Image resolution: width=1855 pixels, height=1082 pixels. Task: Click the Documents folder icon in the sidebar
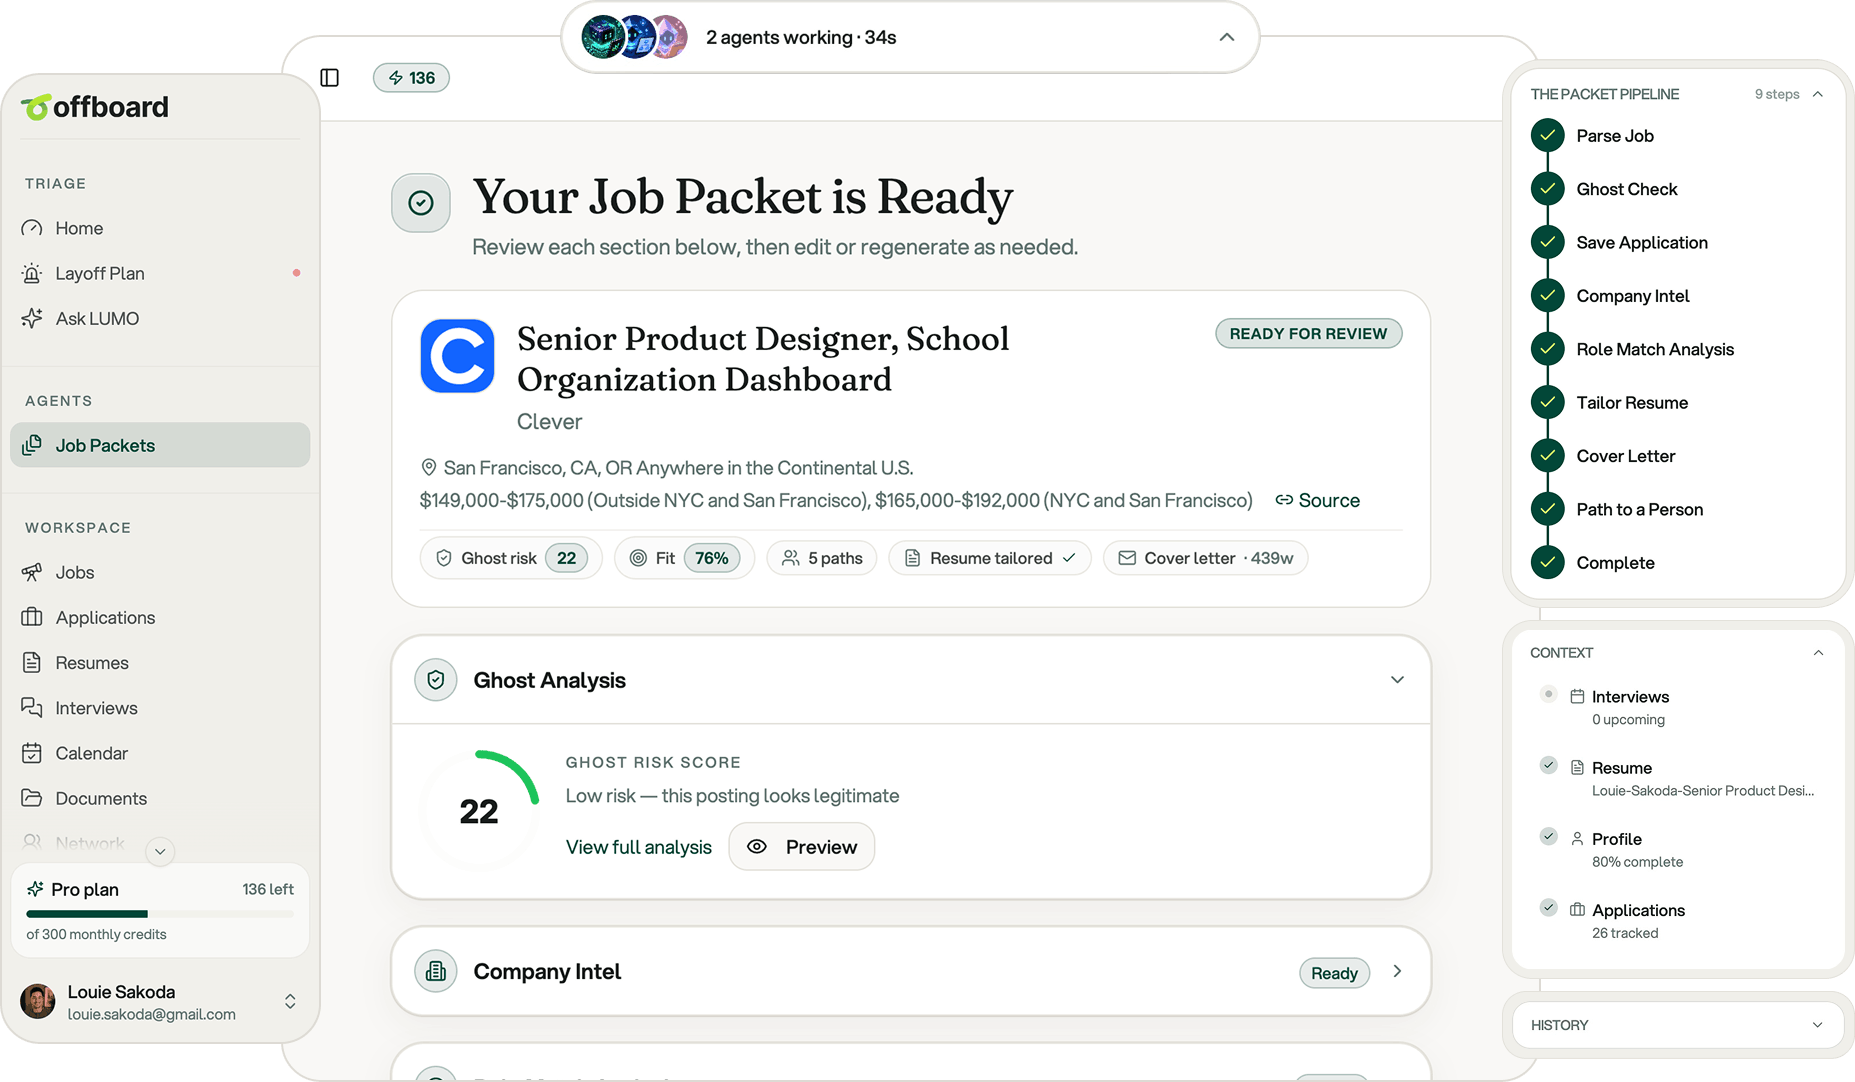[x=32, y=798]
